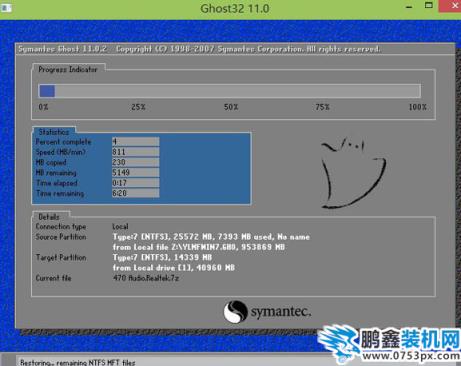Click the Symantec yin-yang logo
The height and width of the screenshot is (366, 461).
[235, 312]
